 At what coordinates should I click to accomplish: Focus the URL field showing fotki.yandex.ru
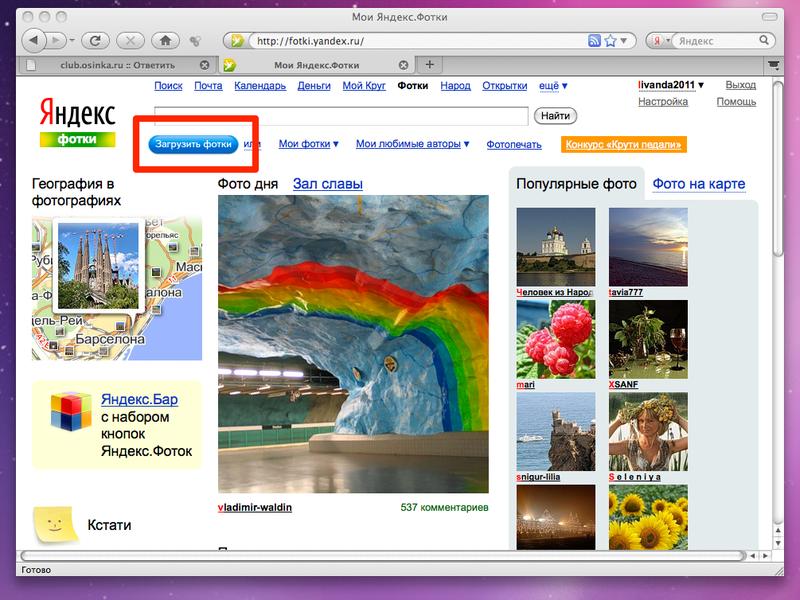pos(418,41)
